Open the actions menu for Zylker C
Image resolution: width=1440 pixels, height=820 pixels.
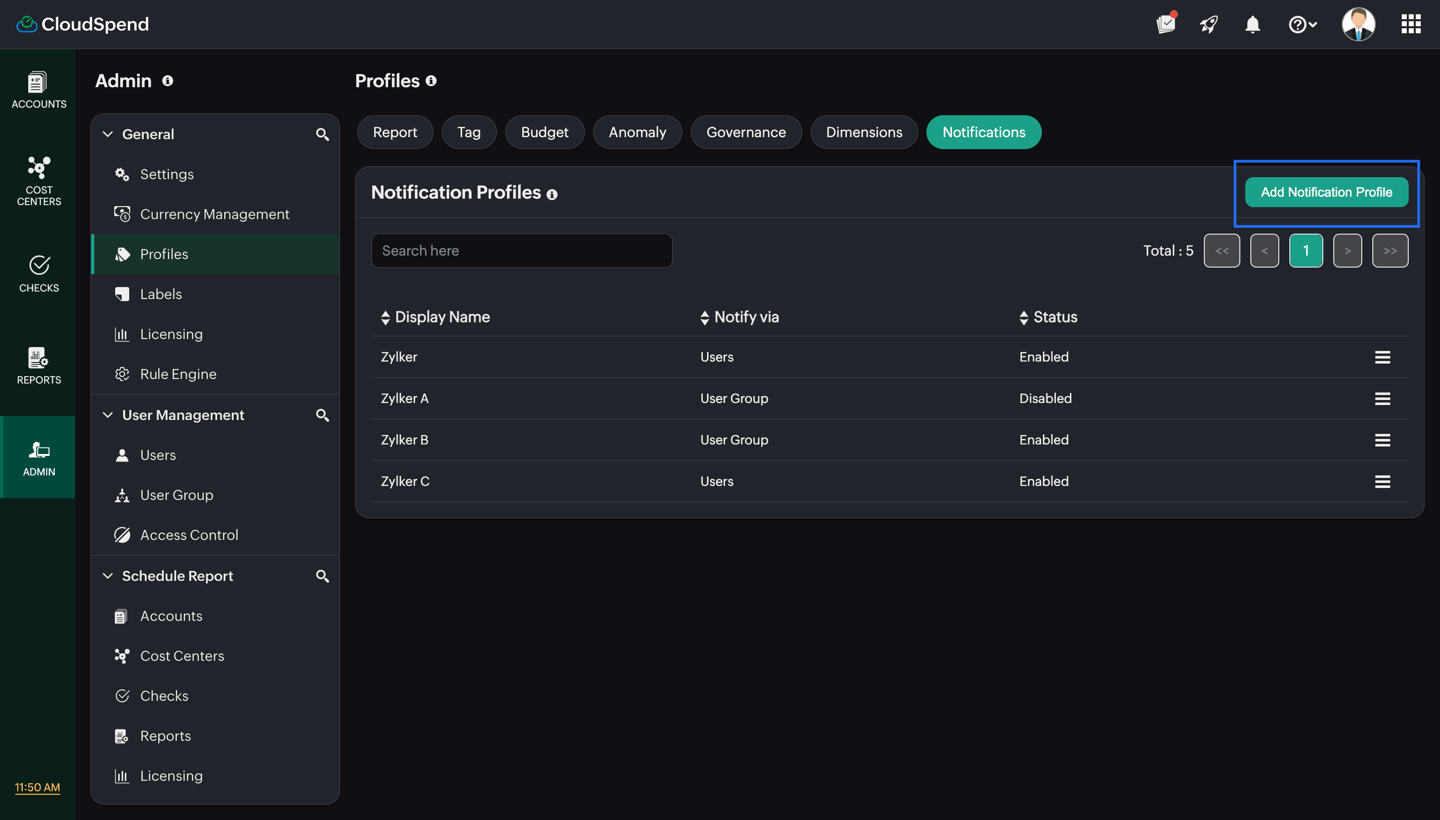(x=1382, y=482)
